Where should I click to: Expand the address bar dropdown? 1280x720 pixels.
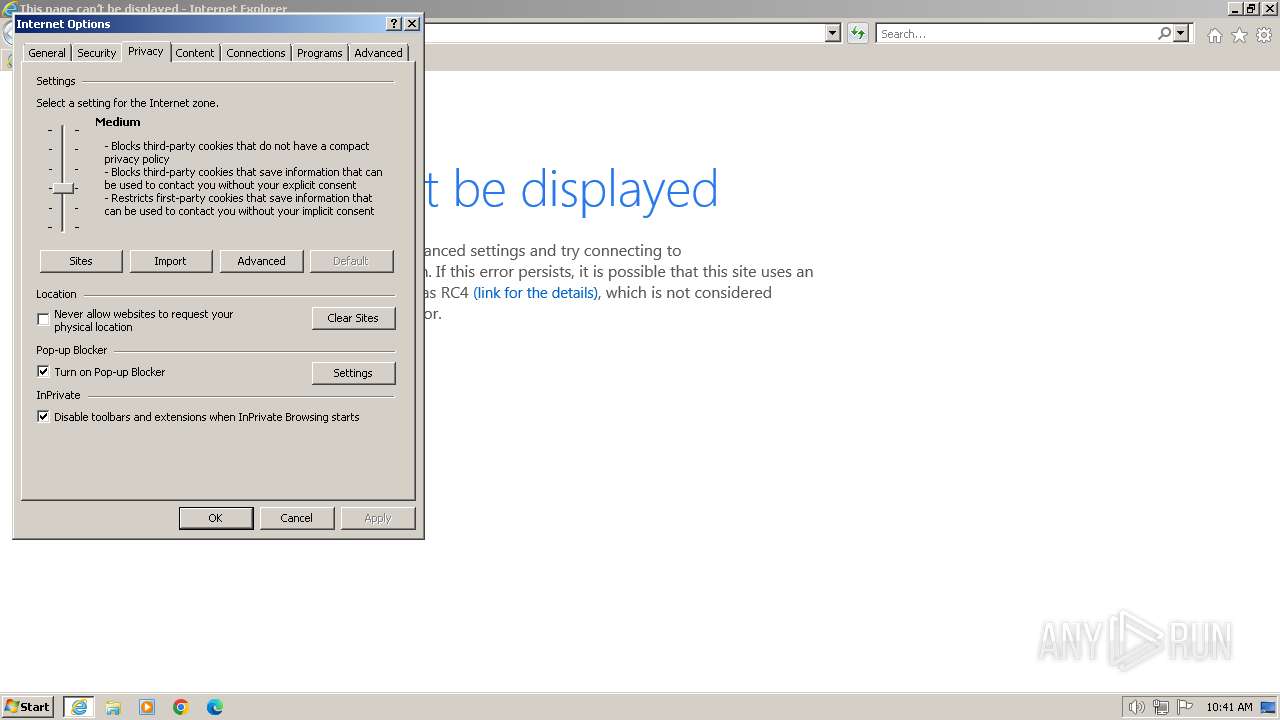coord(833,34)
